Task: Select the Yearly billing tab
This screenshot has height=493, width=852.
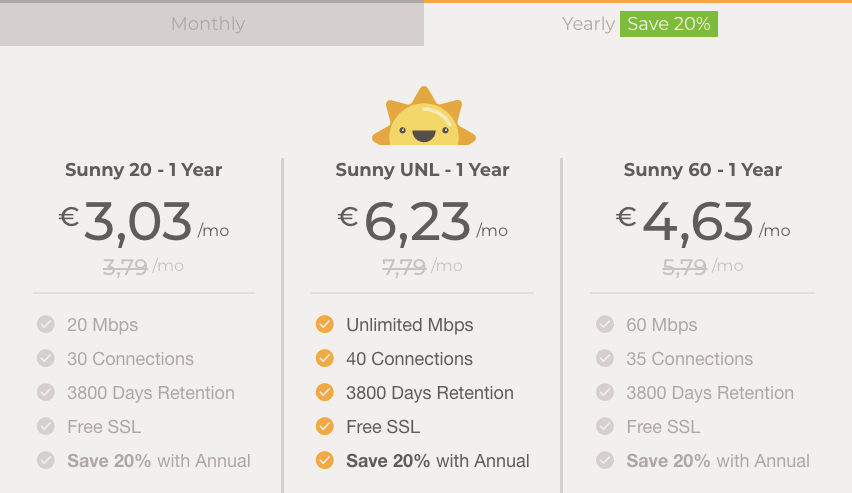Action: point(638,24)
